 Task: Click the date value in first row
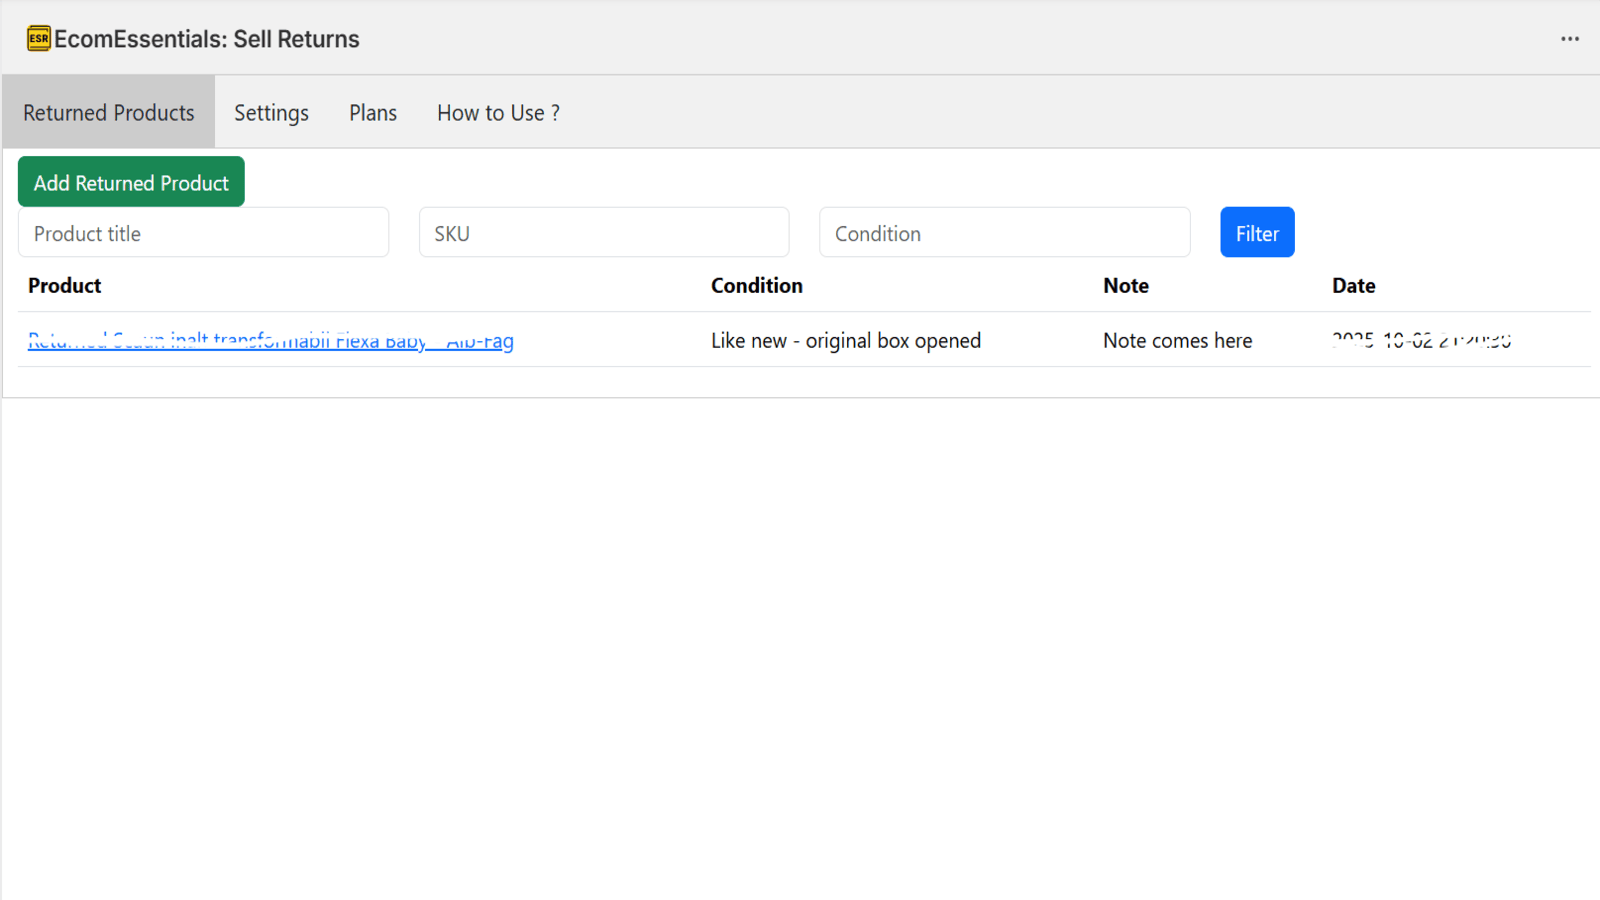(1421, 341)
